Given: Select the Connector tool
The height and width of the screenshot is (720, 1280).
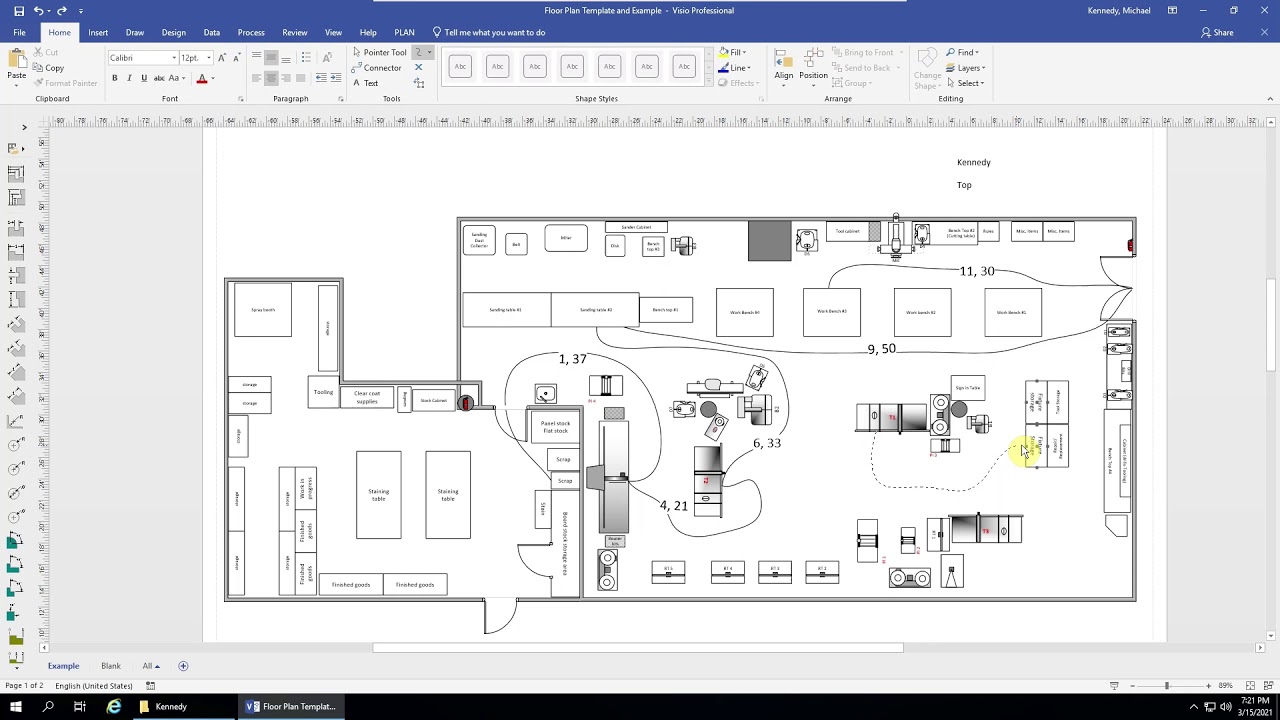Looking at the screenshot, I should (x=376, y=68).
